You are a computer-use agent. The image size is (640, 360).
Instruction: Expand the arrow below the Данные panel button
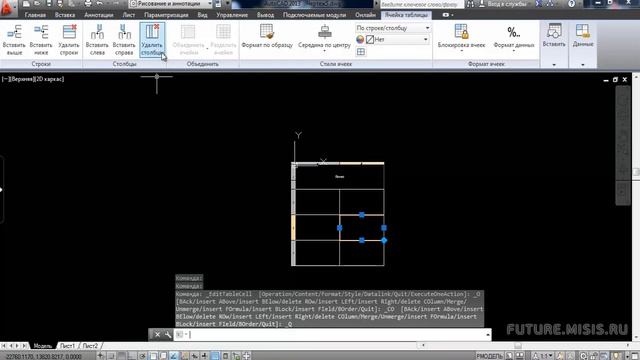point(582,64)
